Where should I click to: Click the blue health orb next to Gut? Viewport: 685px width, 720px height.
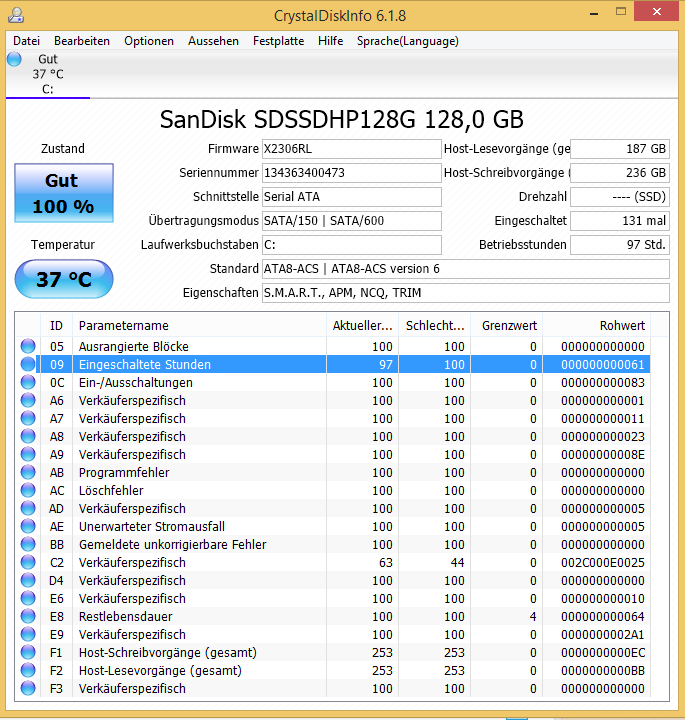(14, 59)
